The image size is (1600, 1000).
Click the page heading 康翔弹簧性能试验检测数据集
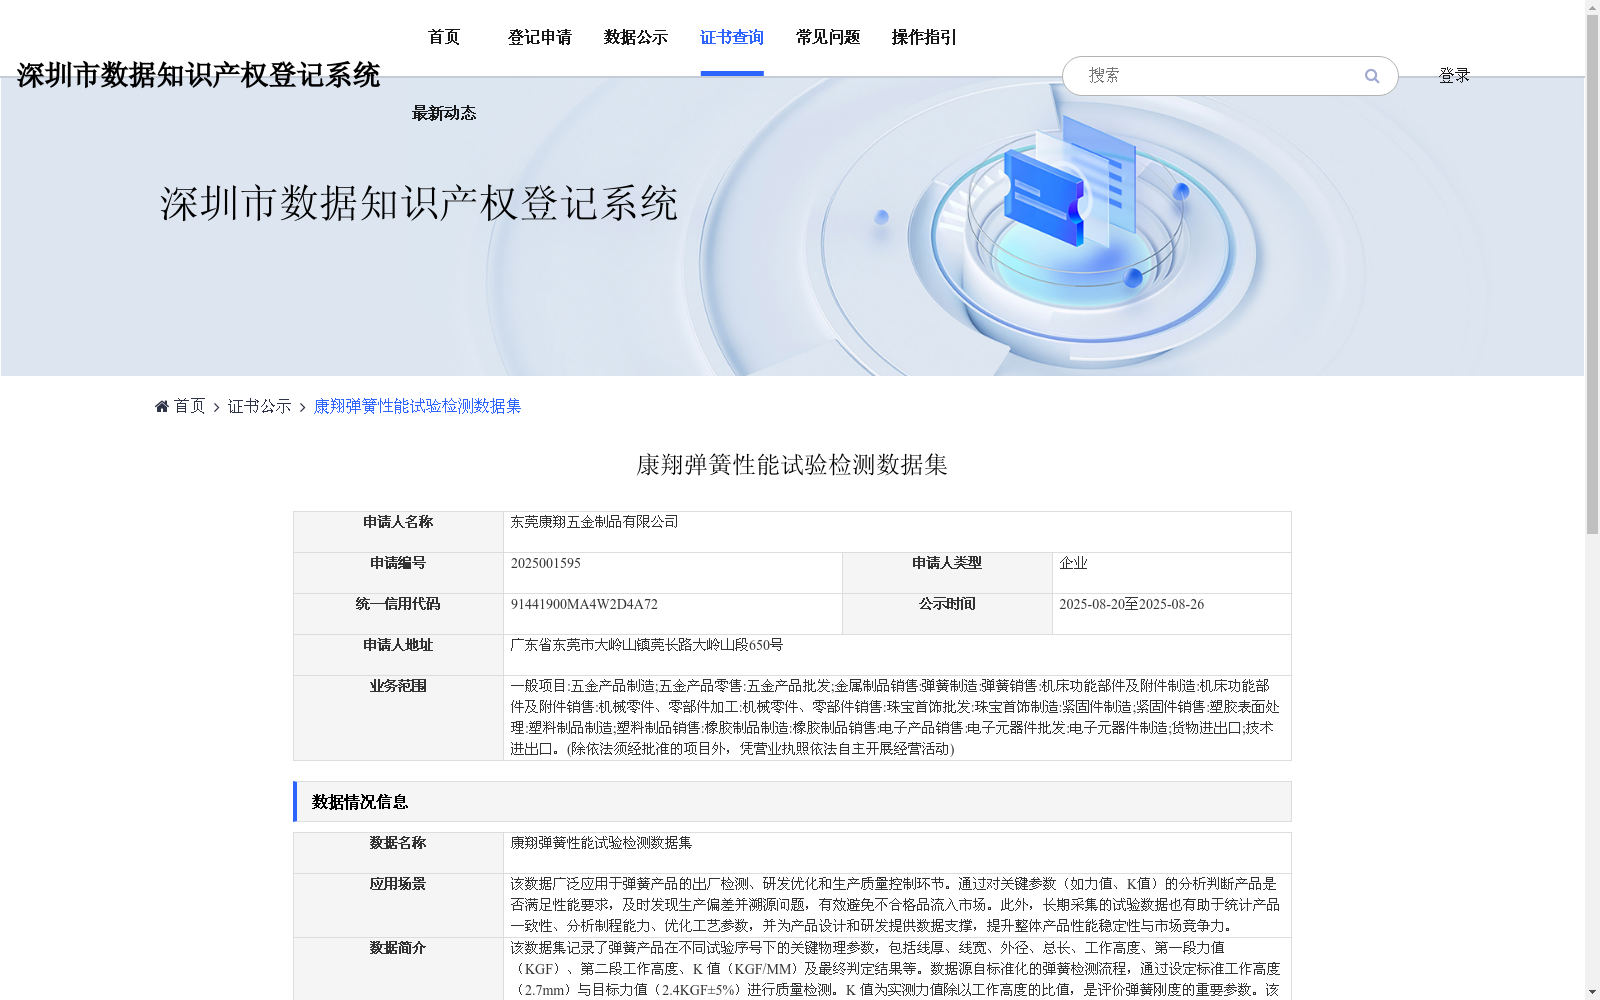[792, 465]
